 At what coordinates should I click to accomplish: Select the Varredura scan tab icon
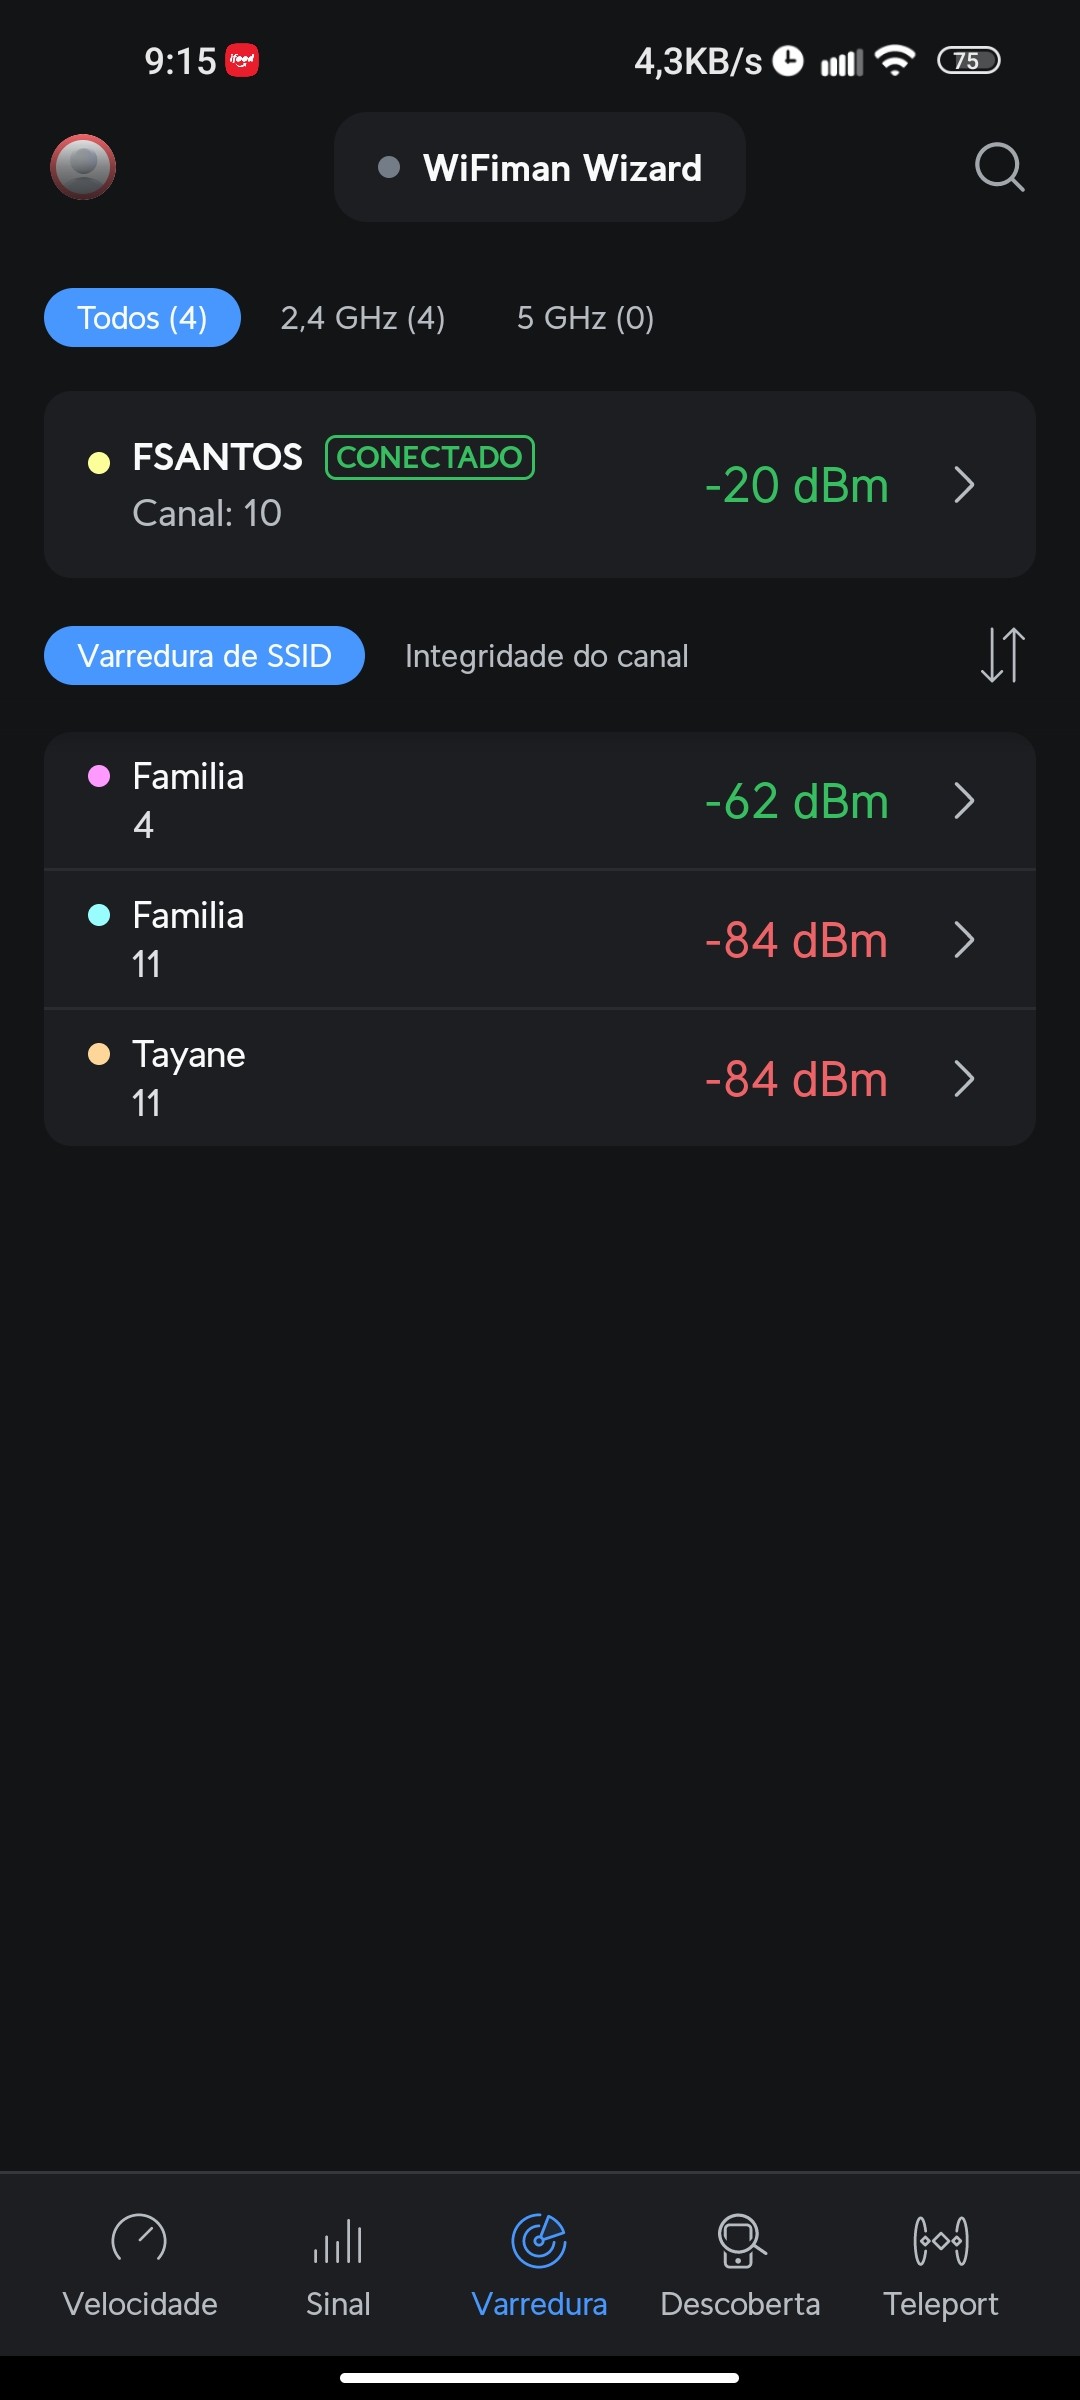coord(539,2241)
